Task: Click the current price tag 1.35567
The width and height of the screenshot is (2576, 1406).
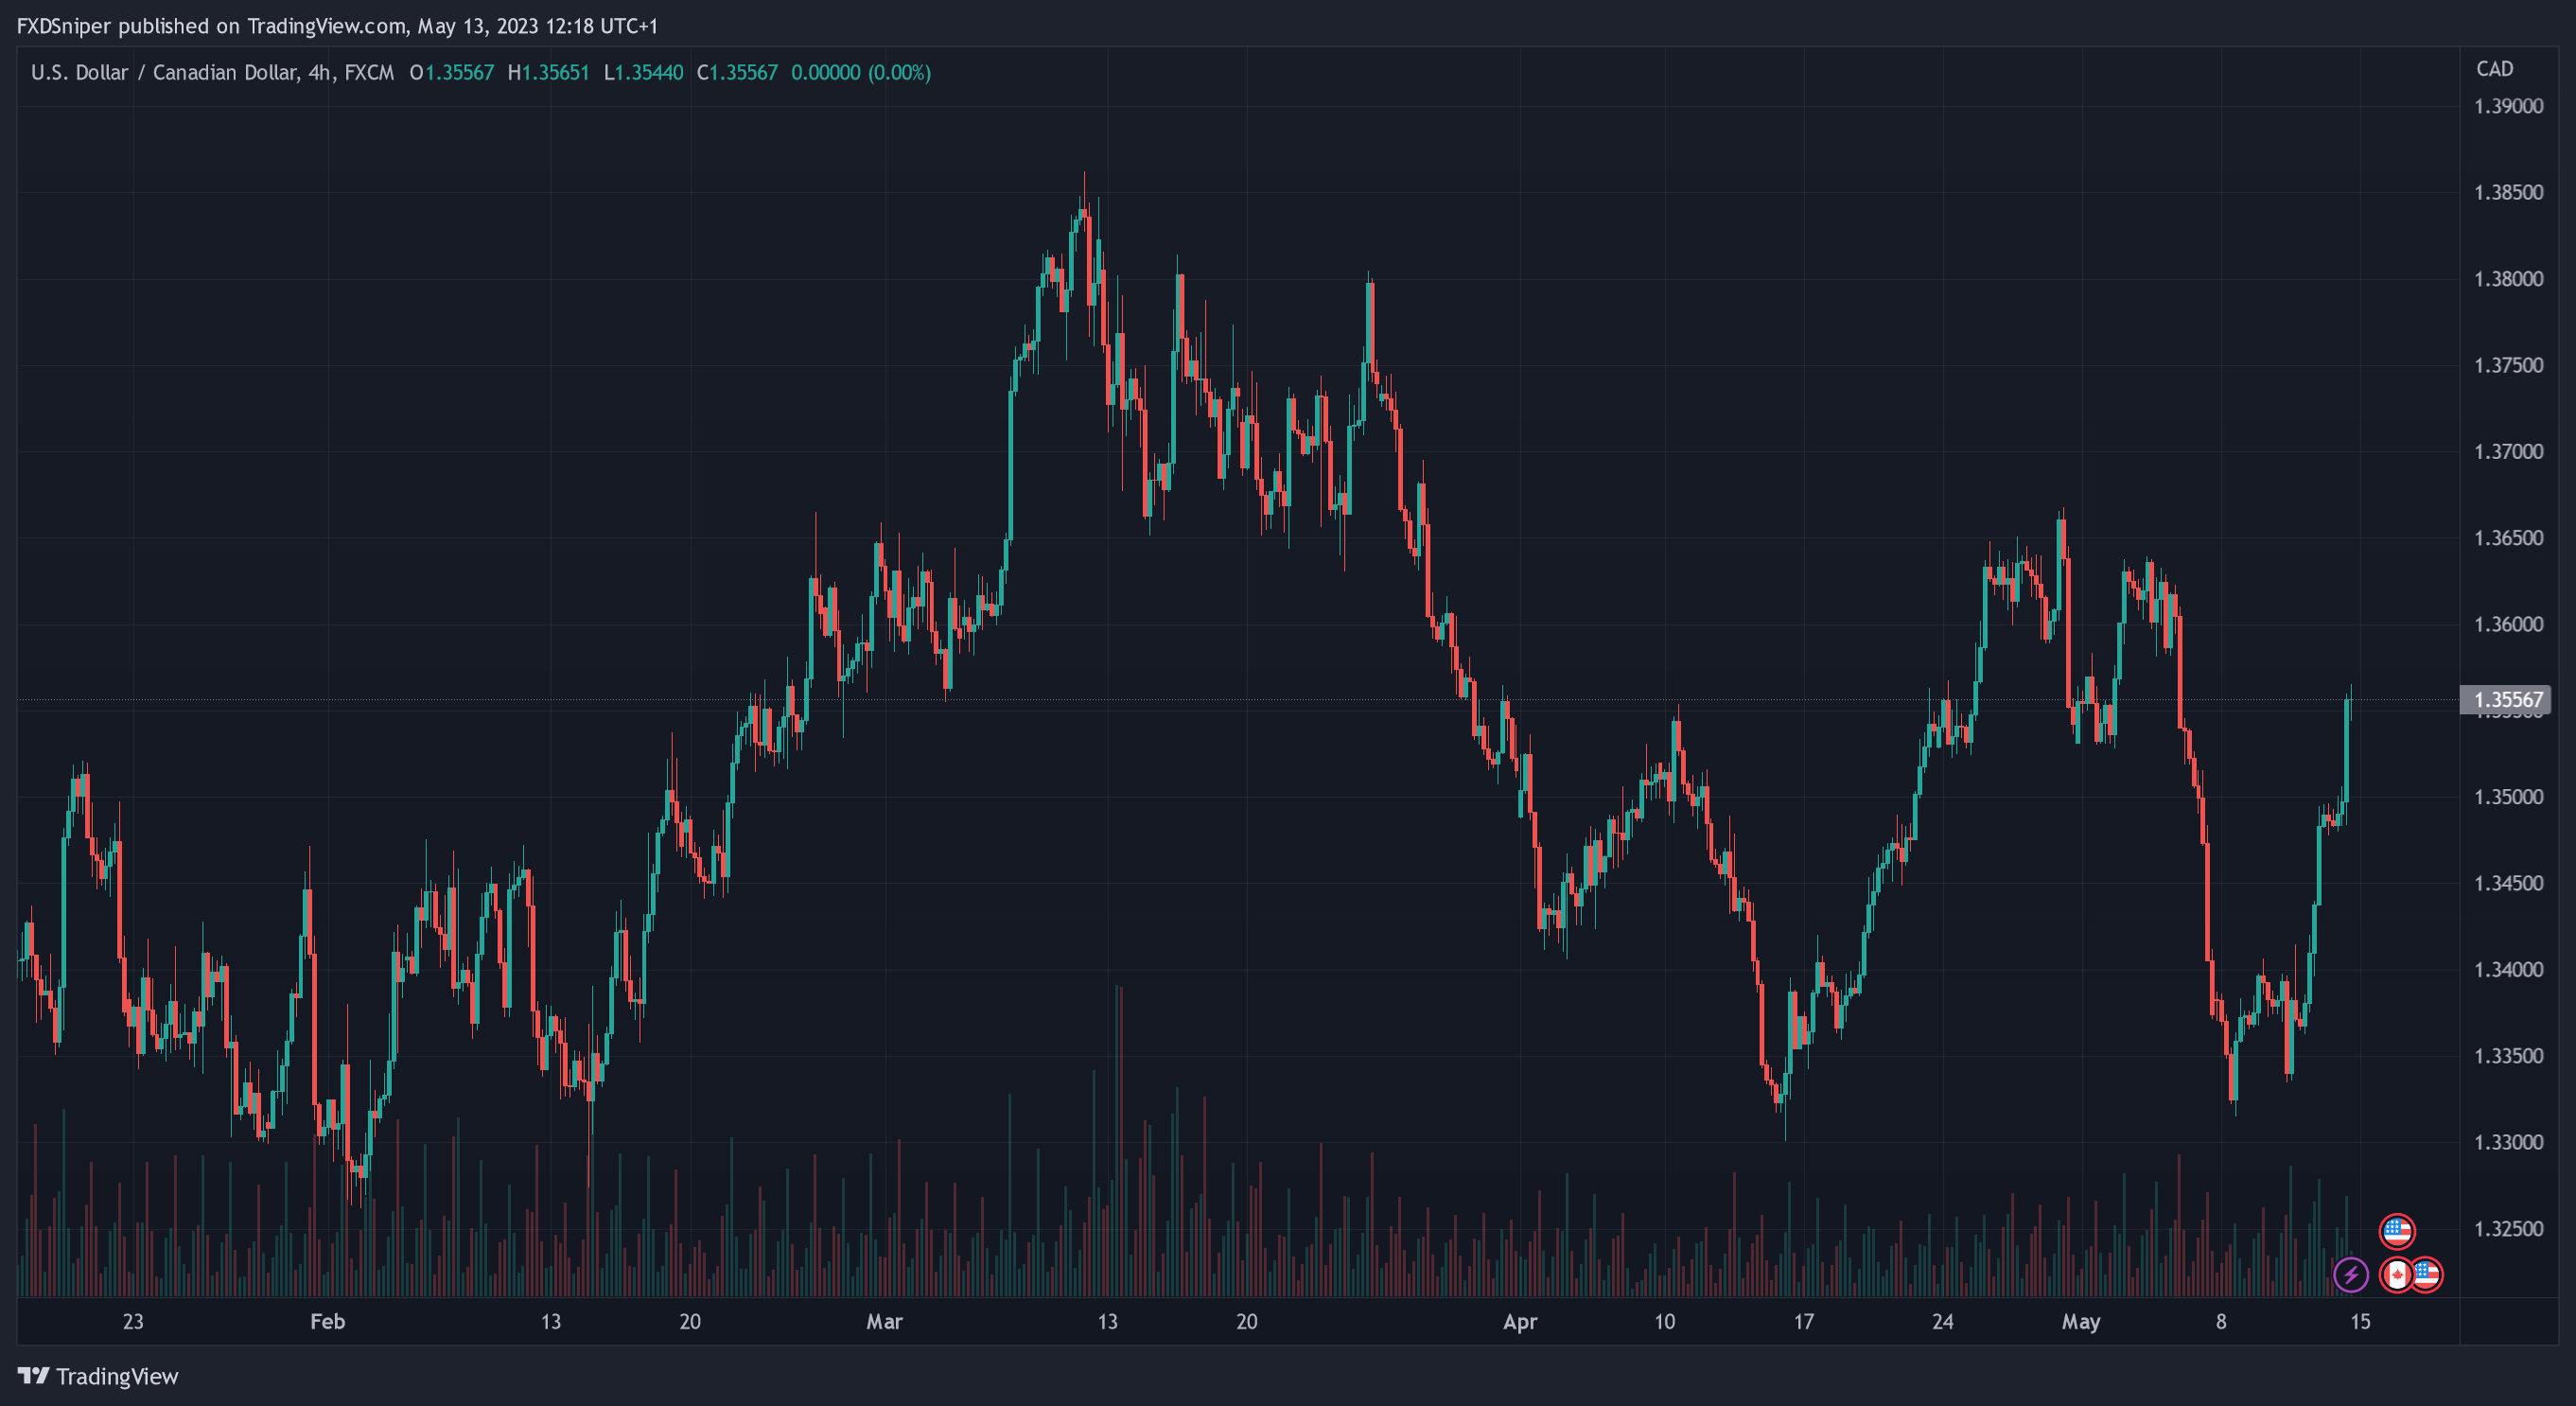Action: click(x=2507, y=699)
